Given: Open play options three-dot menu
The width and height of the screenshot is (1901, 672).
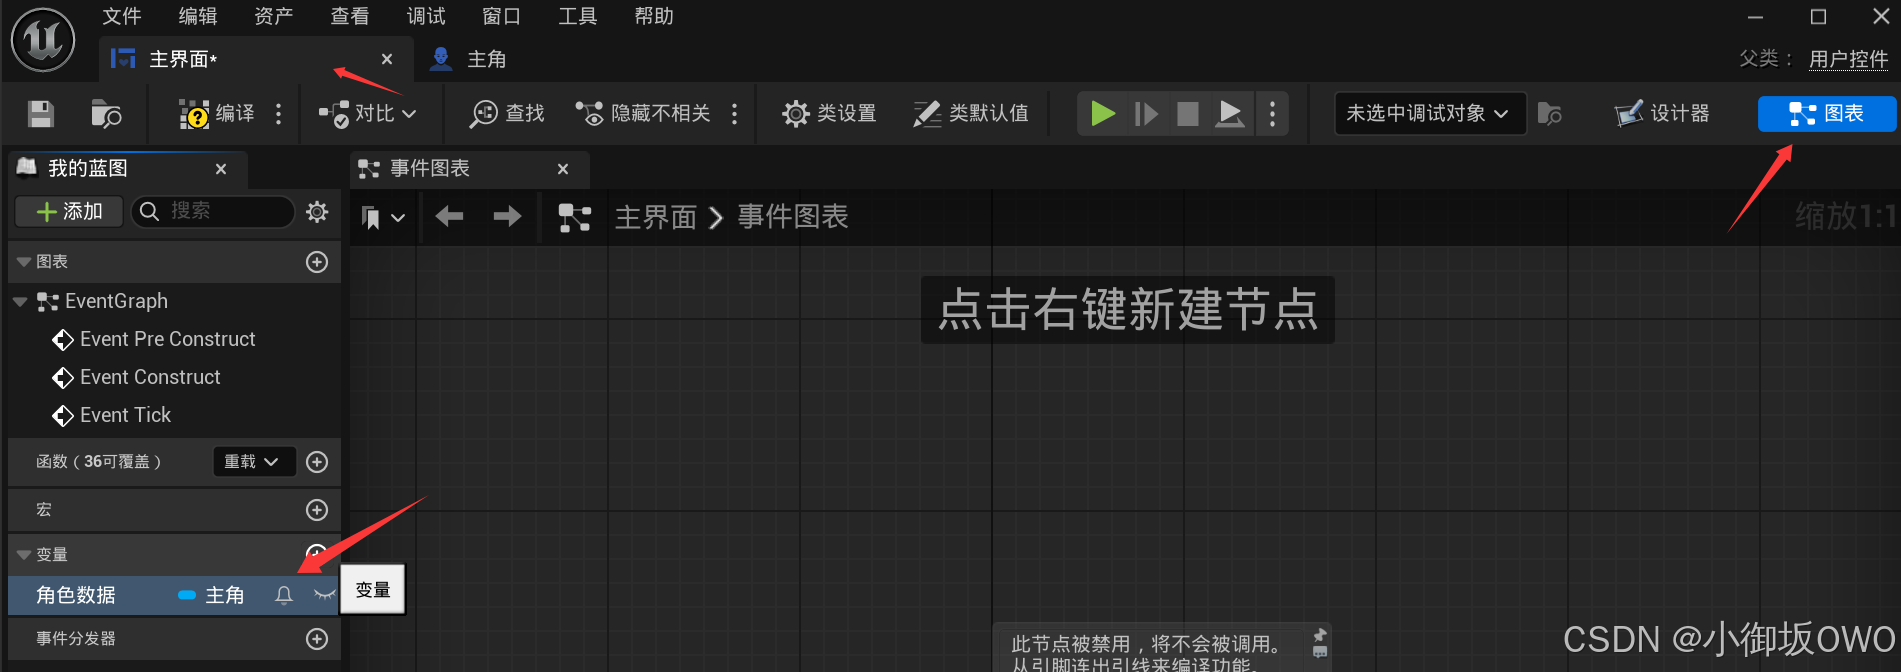Looking at the screenshot, I should pos(1272,114).
